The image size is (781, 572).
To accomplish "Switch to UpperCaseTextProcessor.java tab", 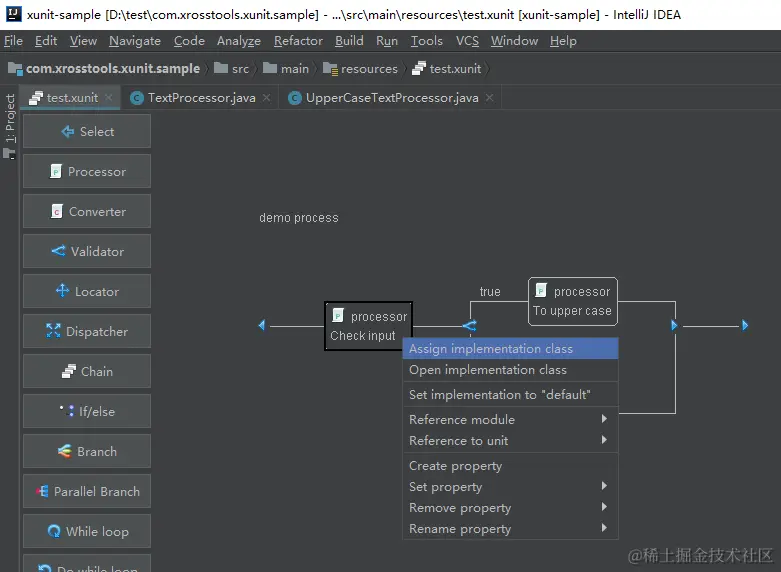I will pos(391,98).
